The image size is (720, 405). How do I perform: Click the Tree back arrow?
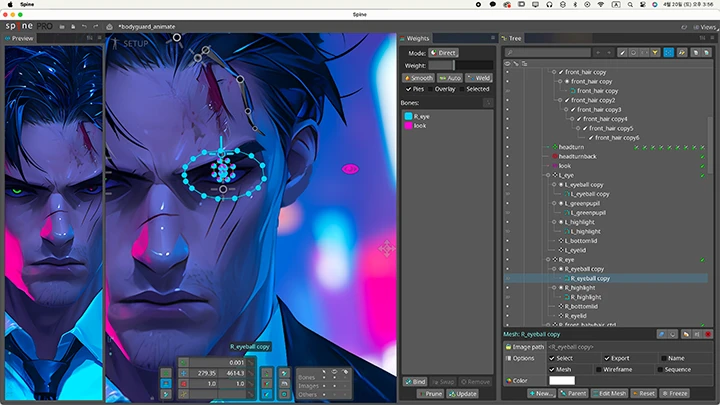click(598, 53)
